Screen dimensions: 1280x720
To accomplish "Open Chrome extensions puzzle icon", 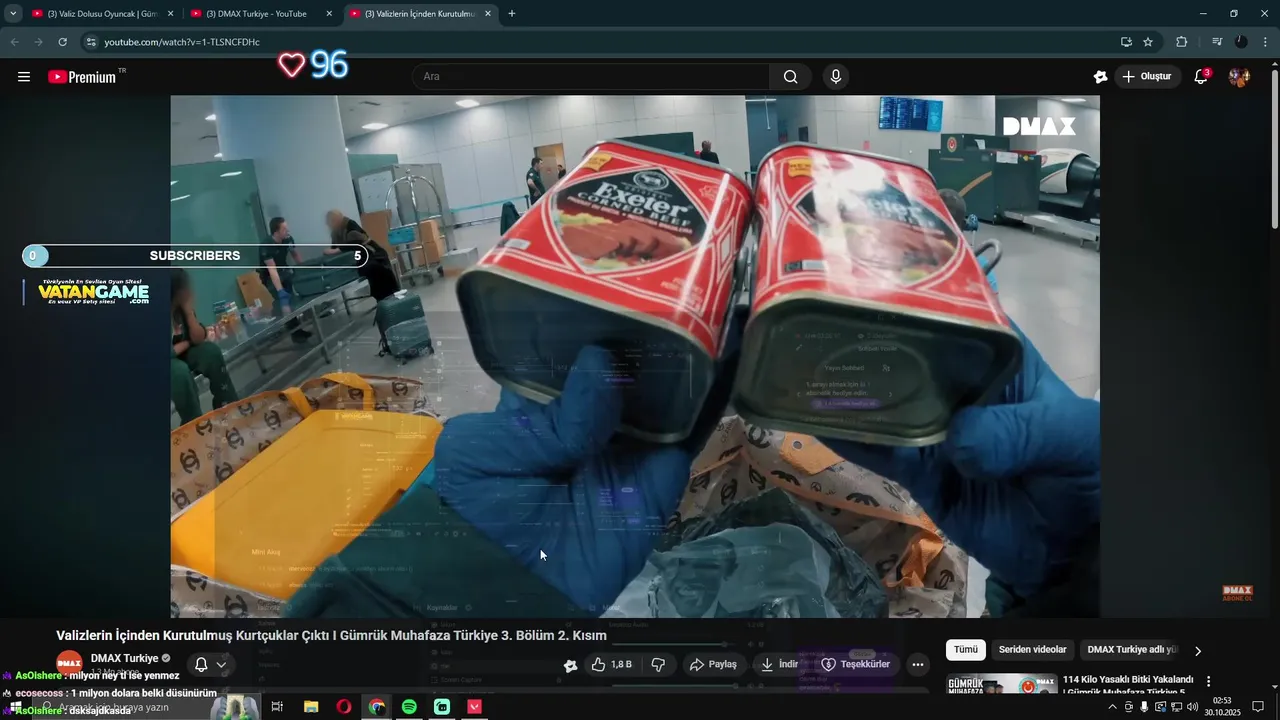I will pyautogui.click(x=1181, y=42).
